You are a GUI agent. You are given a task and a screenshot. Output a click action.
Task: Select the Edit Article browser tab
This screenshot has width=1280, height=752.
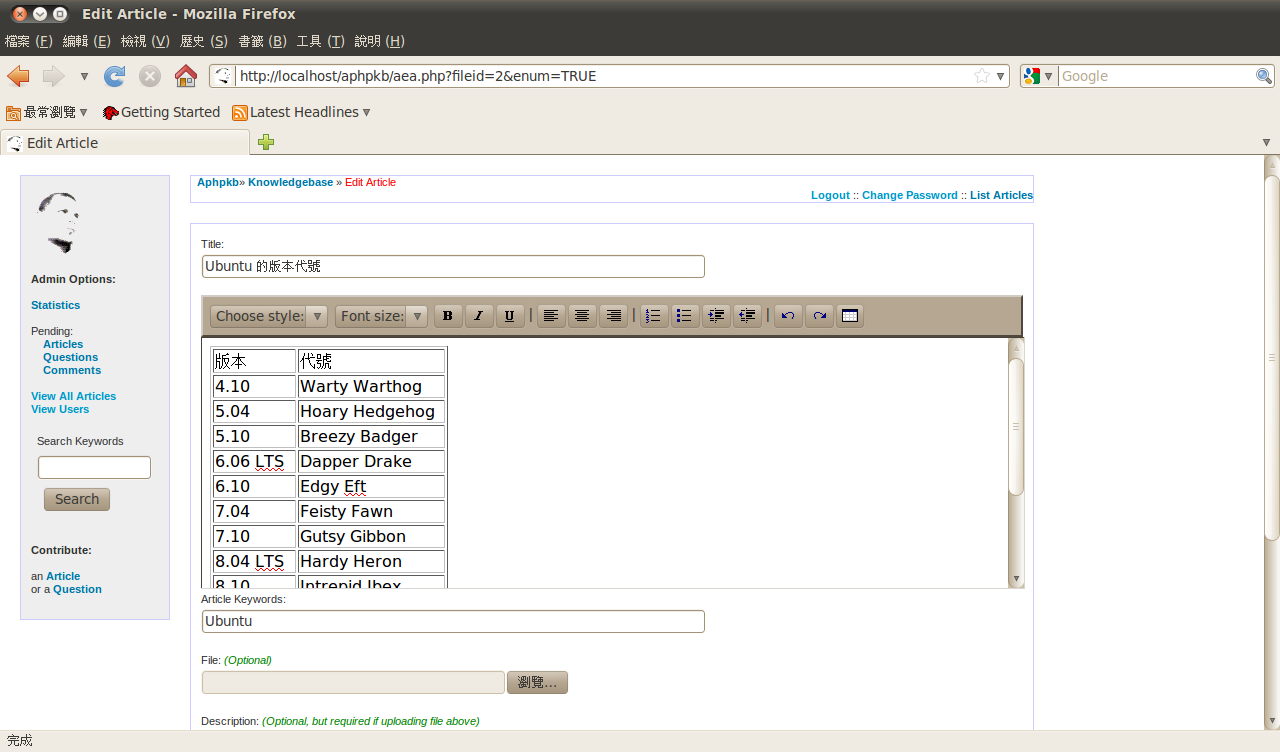[x=125, y=142]
